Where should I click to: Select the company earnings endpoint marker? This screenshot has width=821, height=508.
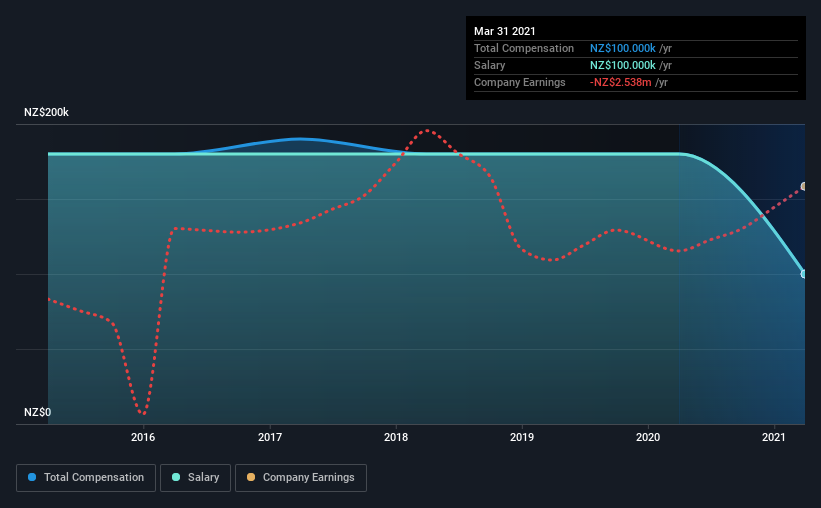tap(804, 186)
